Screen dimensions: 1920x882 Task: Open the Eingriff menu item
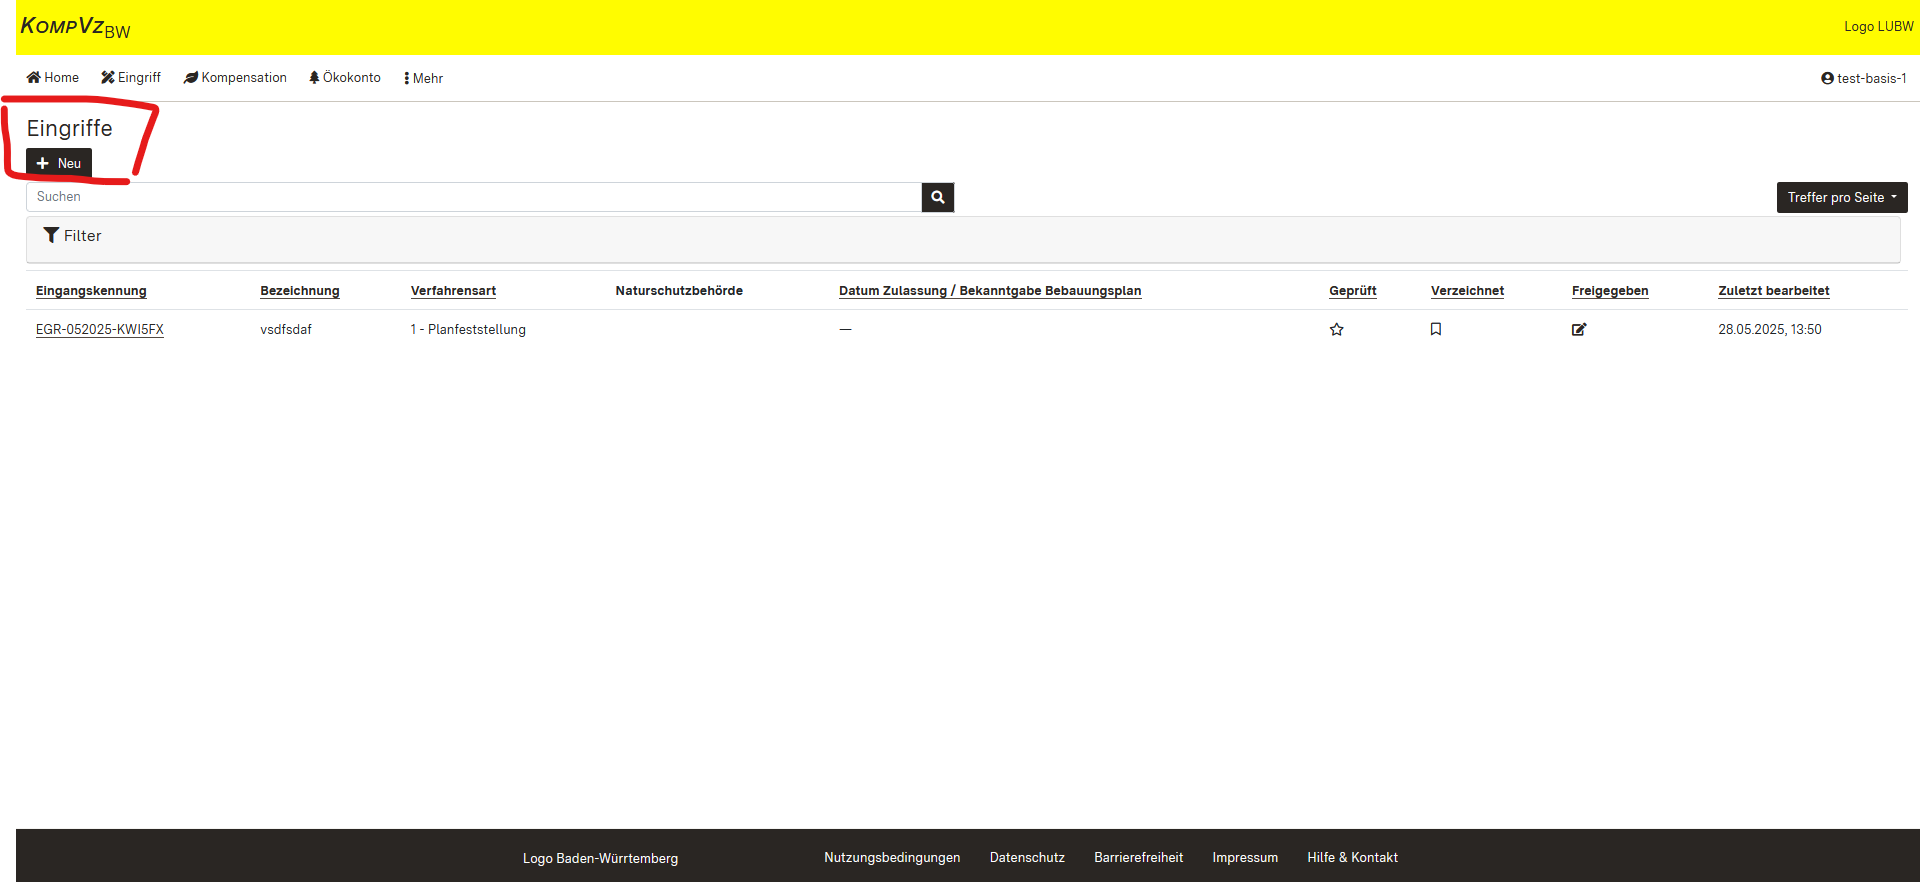coord(131,78)
